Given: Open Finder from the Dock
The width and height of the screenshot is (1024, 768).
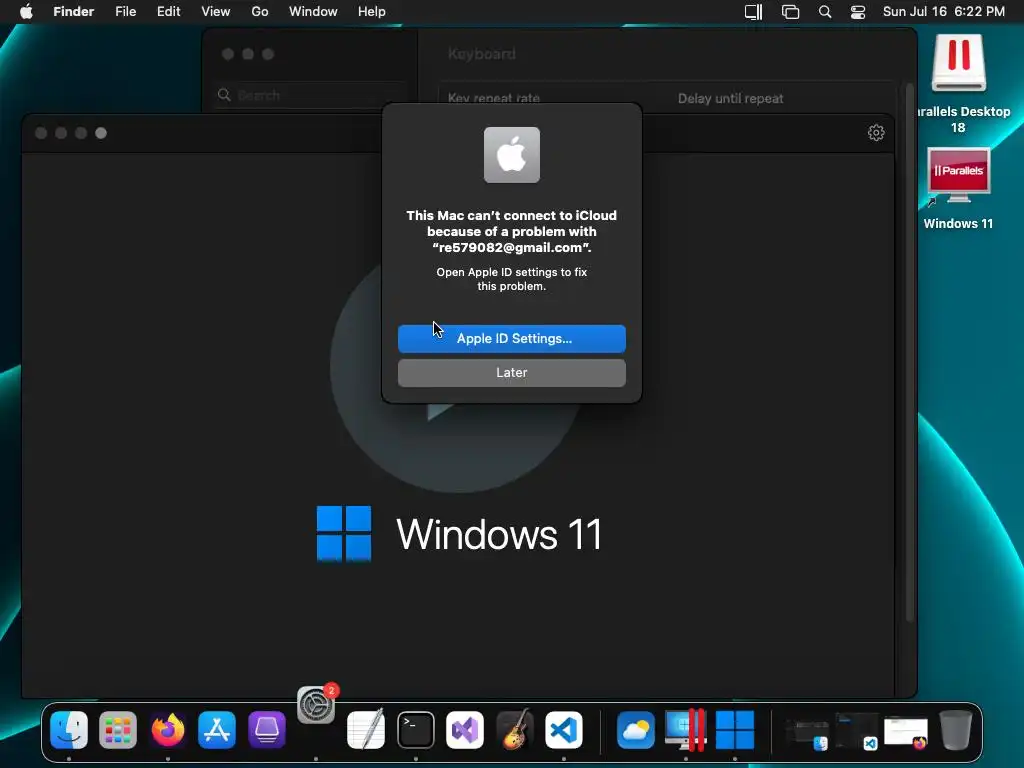Looking at the screenshot, I should coord(69,730).
